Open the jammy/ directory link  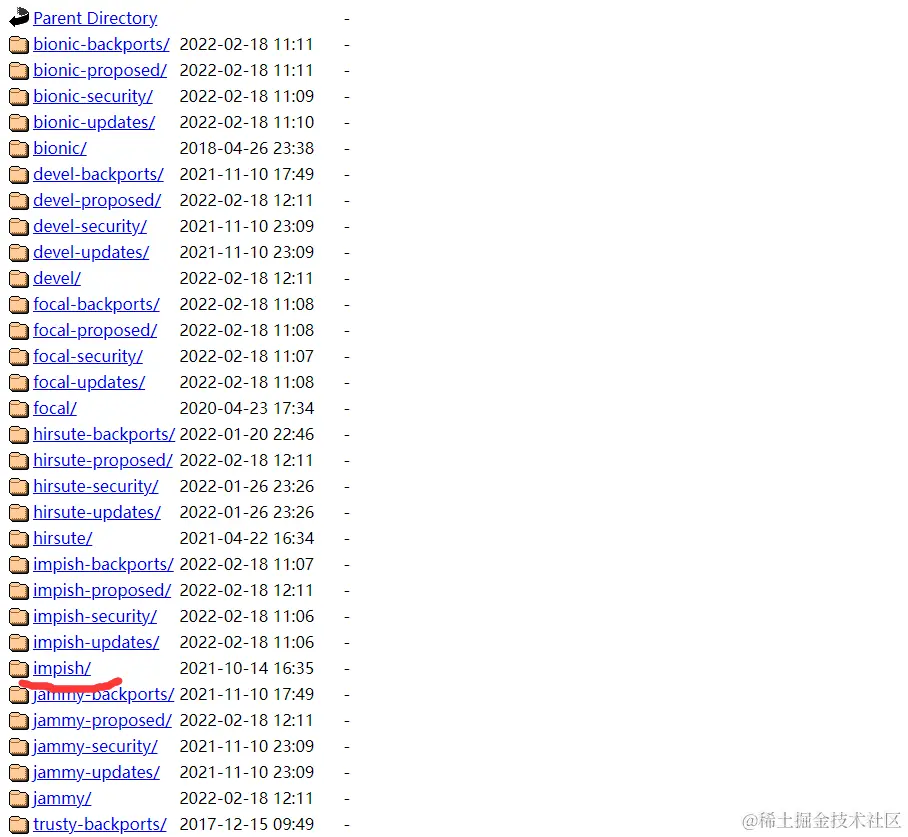pyautogui.click(x=62, y=799)
